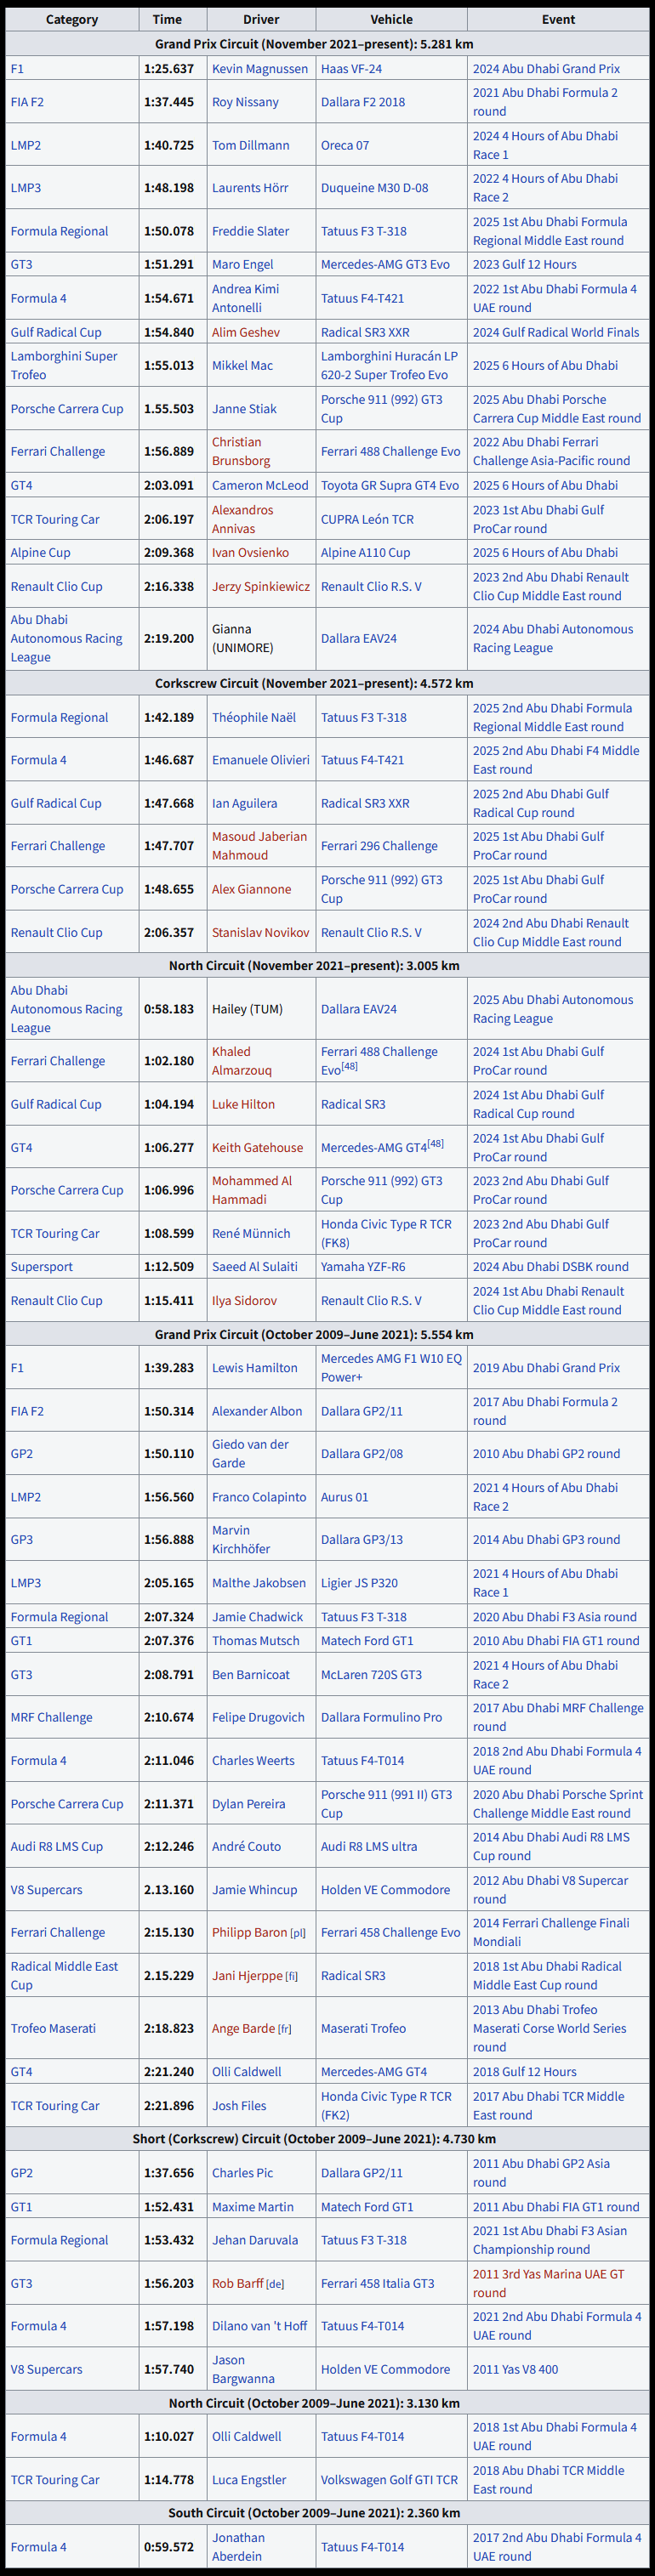Click the McLaren 720S GT3 vehicle link
This screenshot has height=2576, width=655.
click(x=371, y=1675)
